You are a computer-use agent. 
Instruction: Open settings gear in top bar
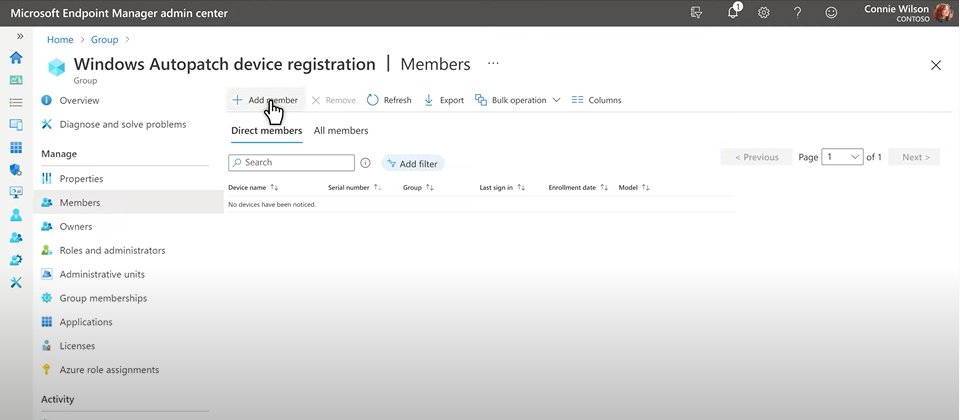coord(763,12)
